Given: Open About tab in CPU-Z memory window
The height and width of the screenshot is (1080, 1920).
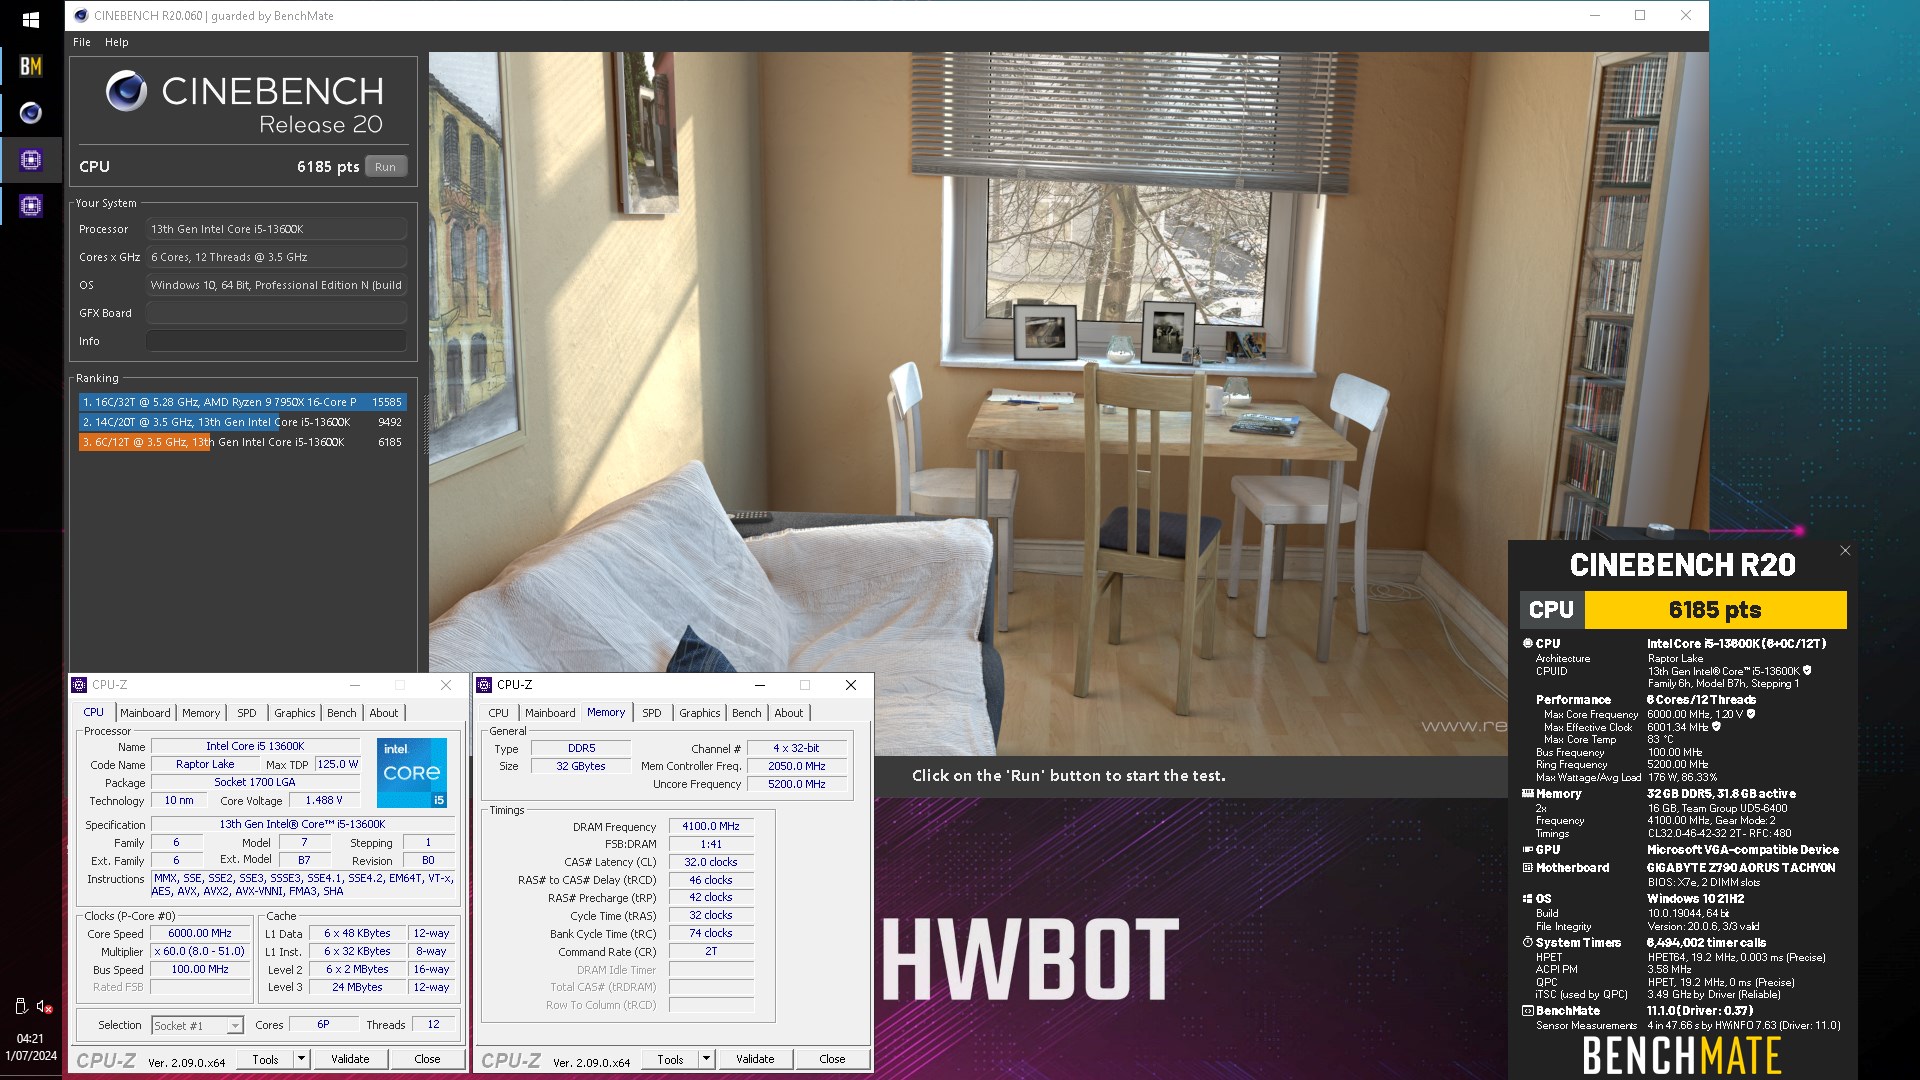Looking at the screenshot, I should pos(789,713).
